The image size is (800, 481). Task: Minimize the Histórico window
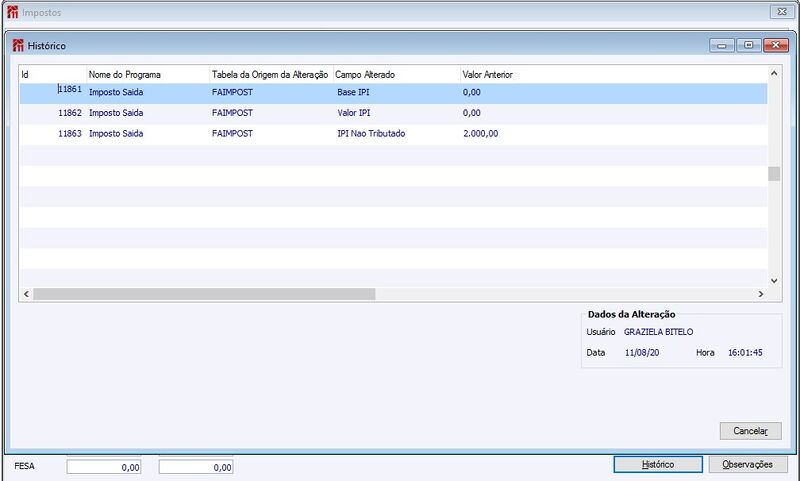tap(721, 45)
